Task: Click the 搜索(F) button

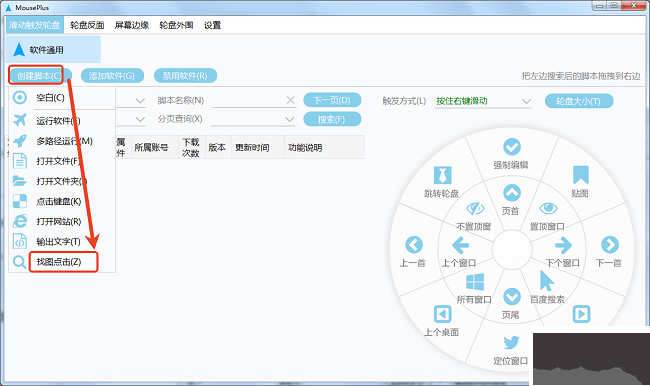Action: coord(332,119)
